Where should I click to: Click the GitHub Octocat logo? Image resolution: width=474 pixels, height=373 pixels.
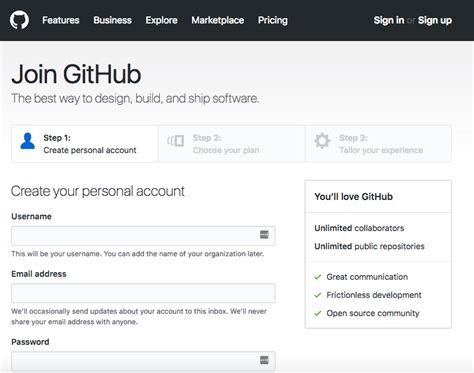click(x=19, y=20)
